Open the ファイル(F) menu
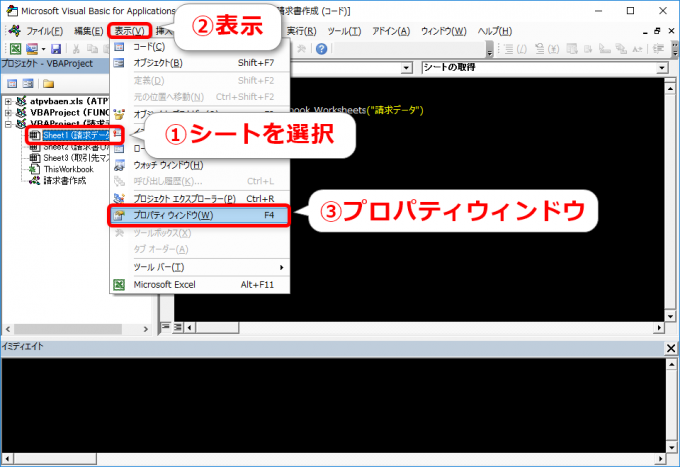680x467 pixels. click(x=44, y=31)
